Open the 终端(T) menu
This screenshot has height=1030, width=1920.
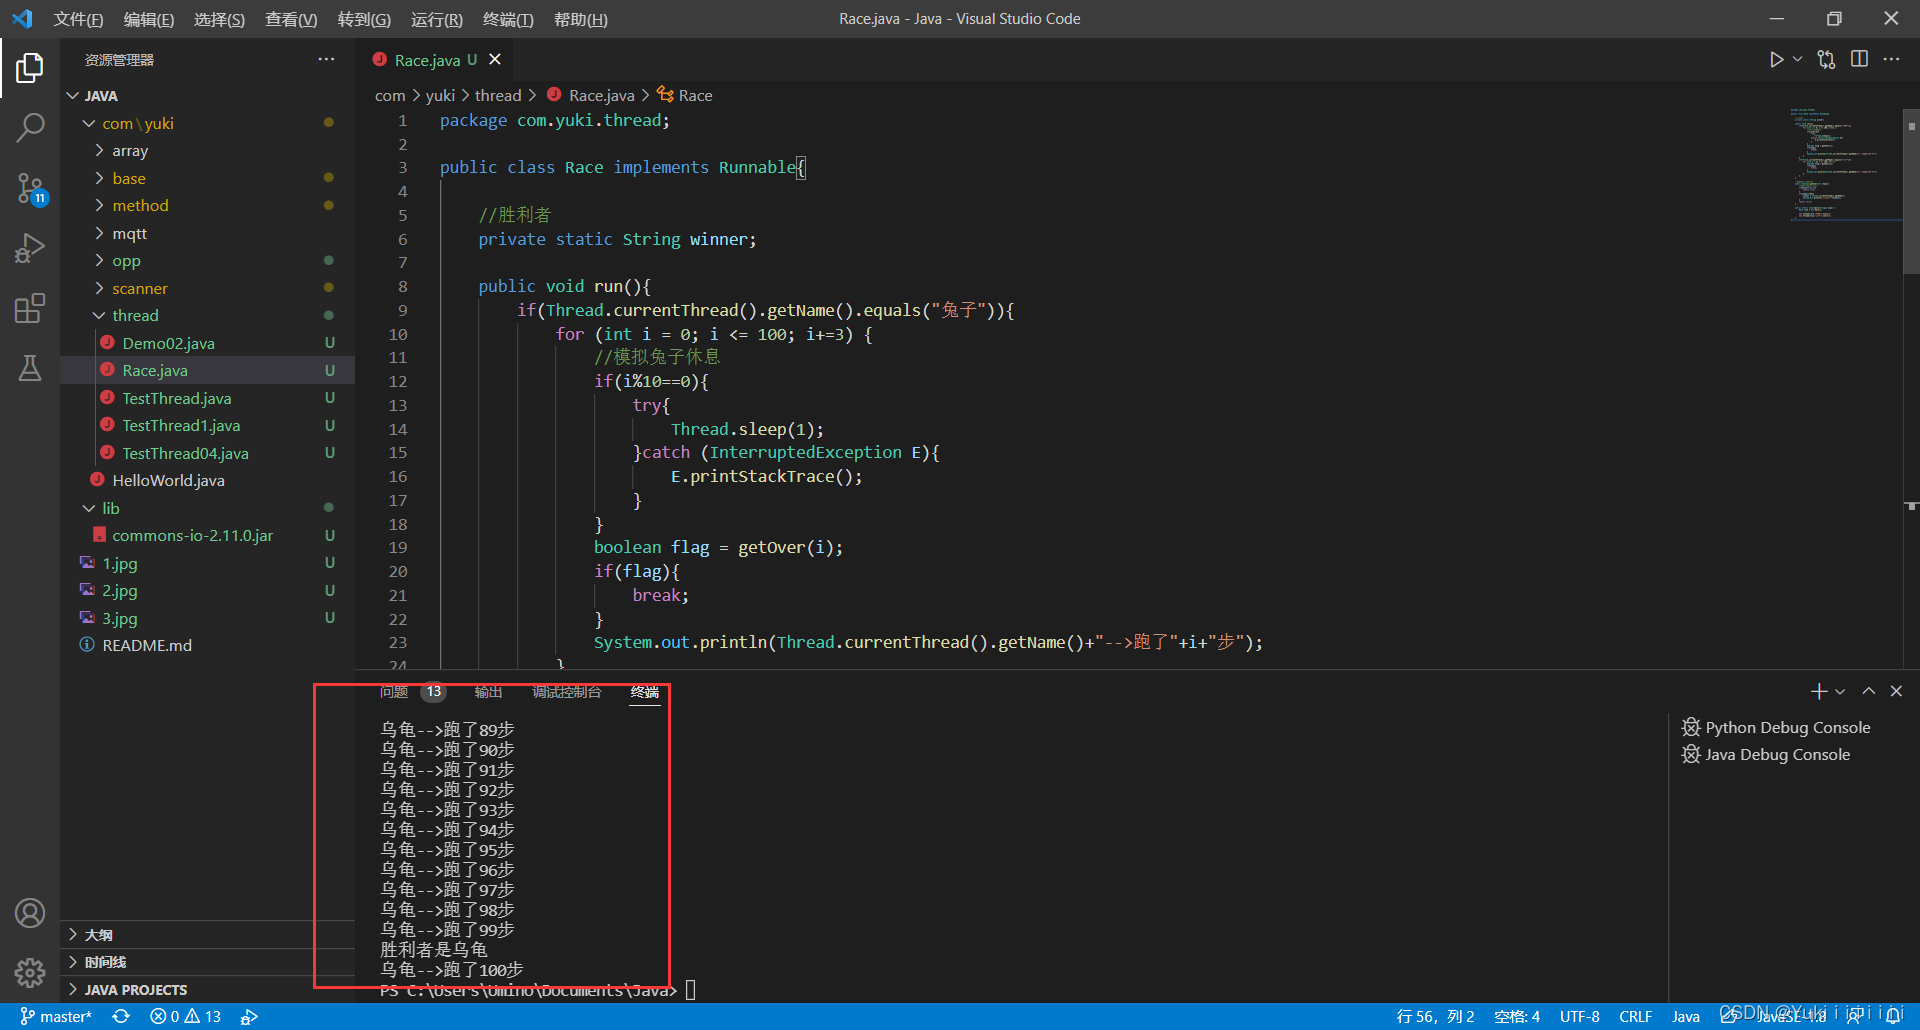pos(508,19)
